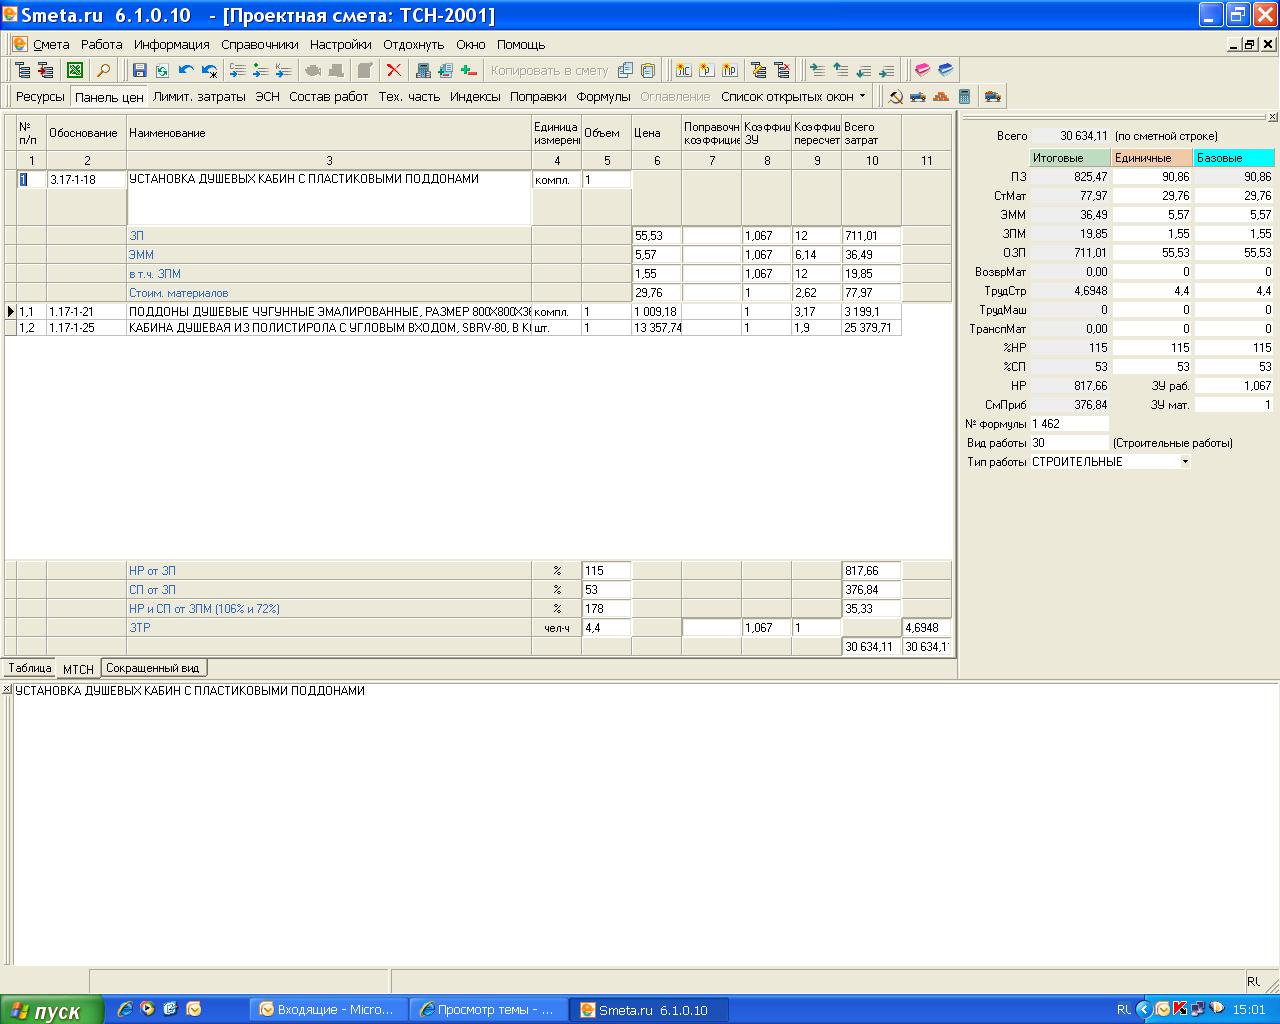Click the red X delete icon
Screen dimensions: 1280x1024
pyautogui.click(x=394, y=70)
